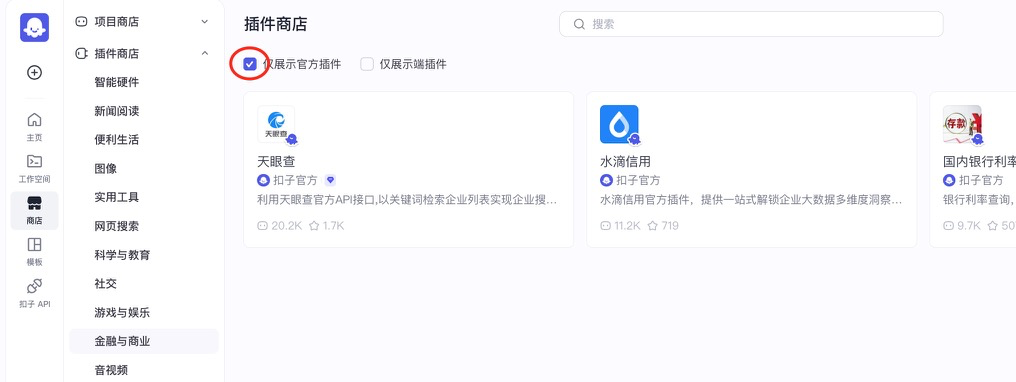Click the bot usage icon beside 9.7K
Viewport: 1016px width, 382px height.
click(x=949, y=226)
